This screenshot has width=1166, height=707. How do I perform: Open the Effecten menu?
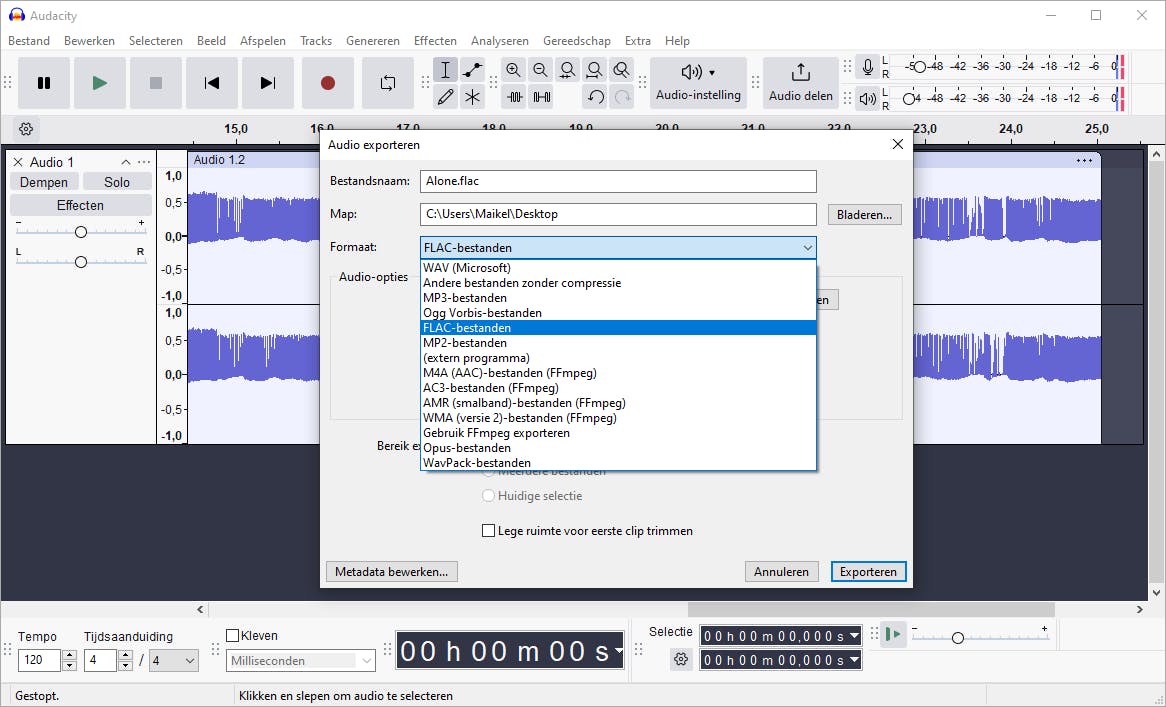coord(435,41)
